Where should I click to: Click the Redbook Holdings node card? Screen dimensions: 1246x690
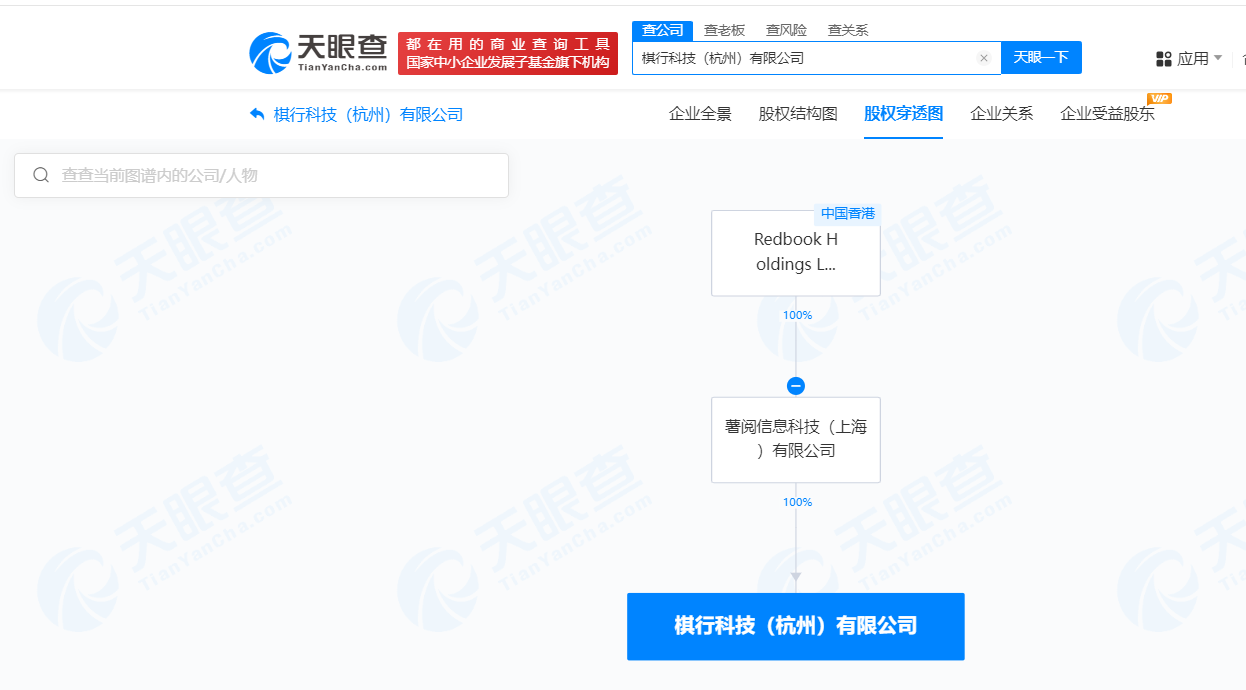tap(795, 252)
